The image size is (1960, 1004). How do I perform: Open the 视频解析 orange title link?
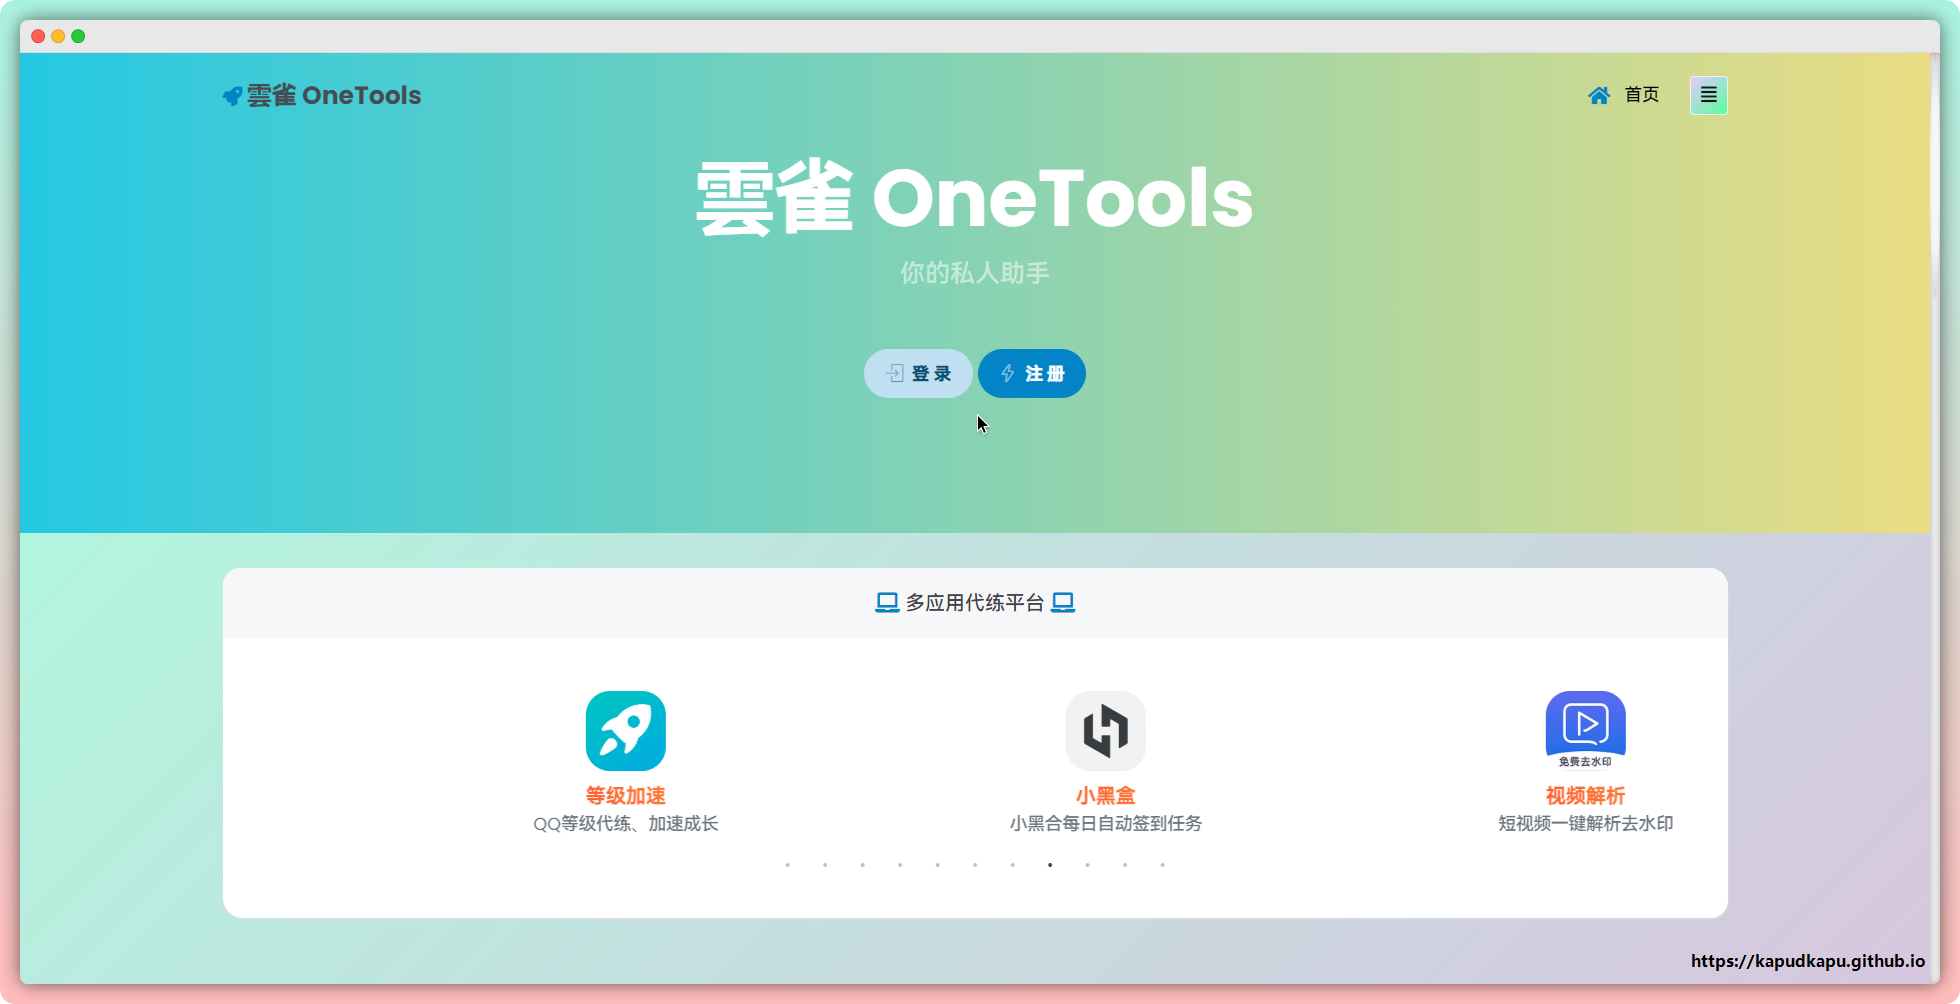(x=1585, y=796)
